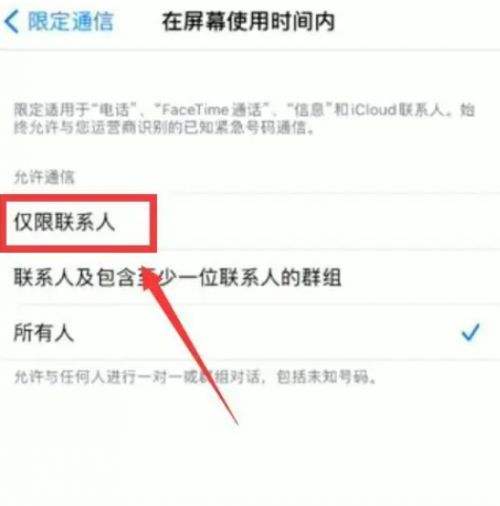Go back to 限定通信 via label
The image size is (500, 506).
[x=71, y=21]
